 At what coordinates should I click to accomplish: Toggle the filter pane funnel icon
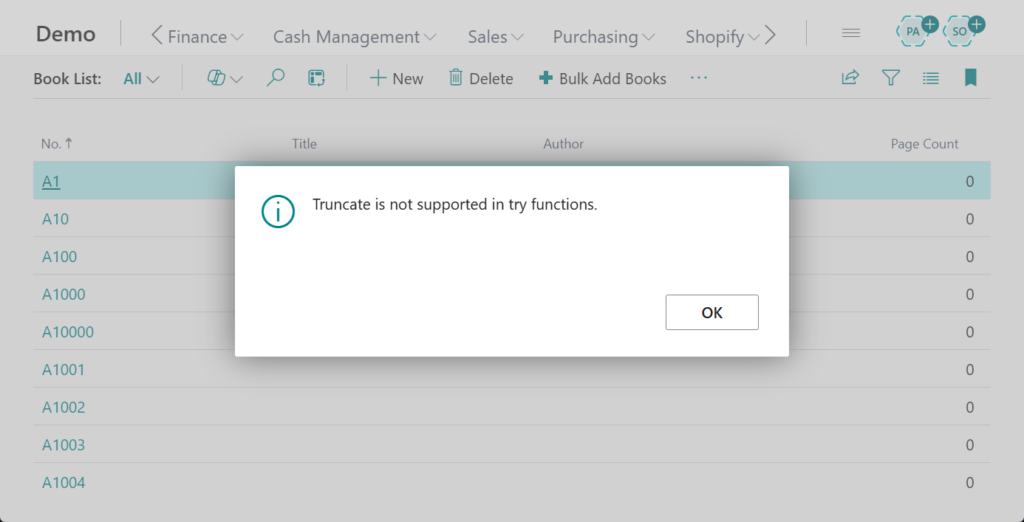(890, 78)
